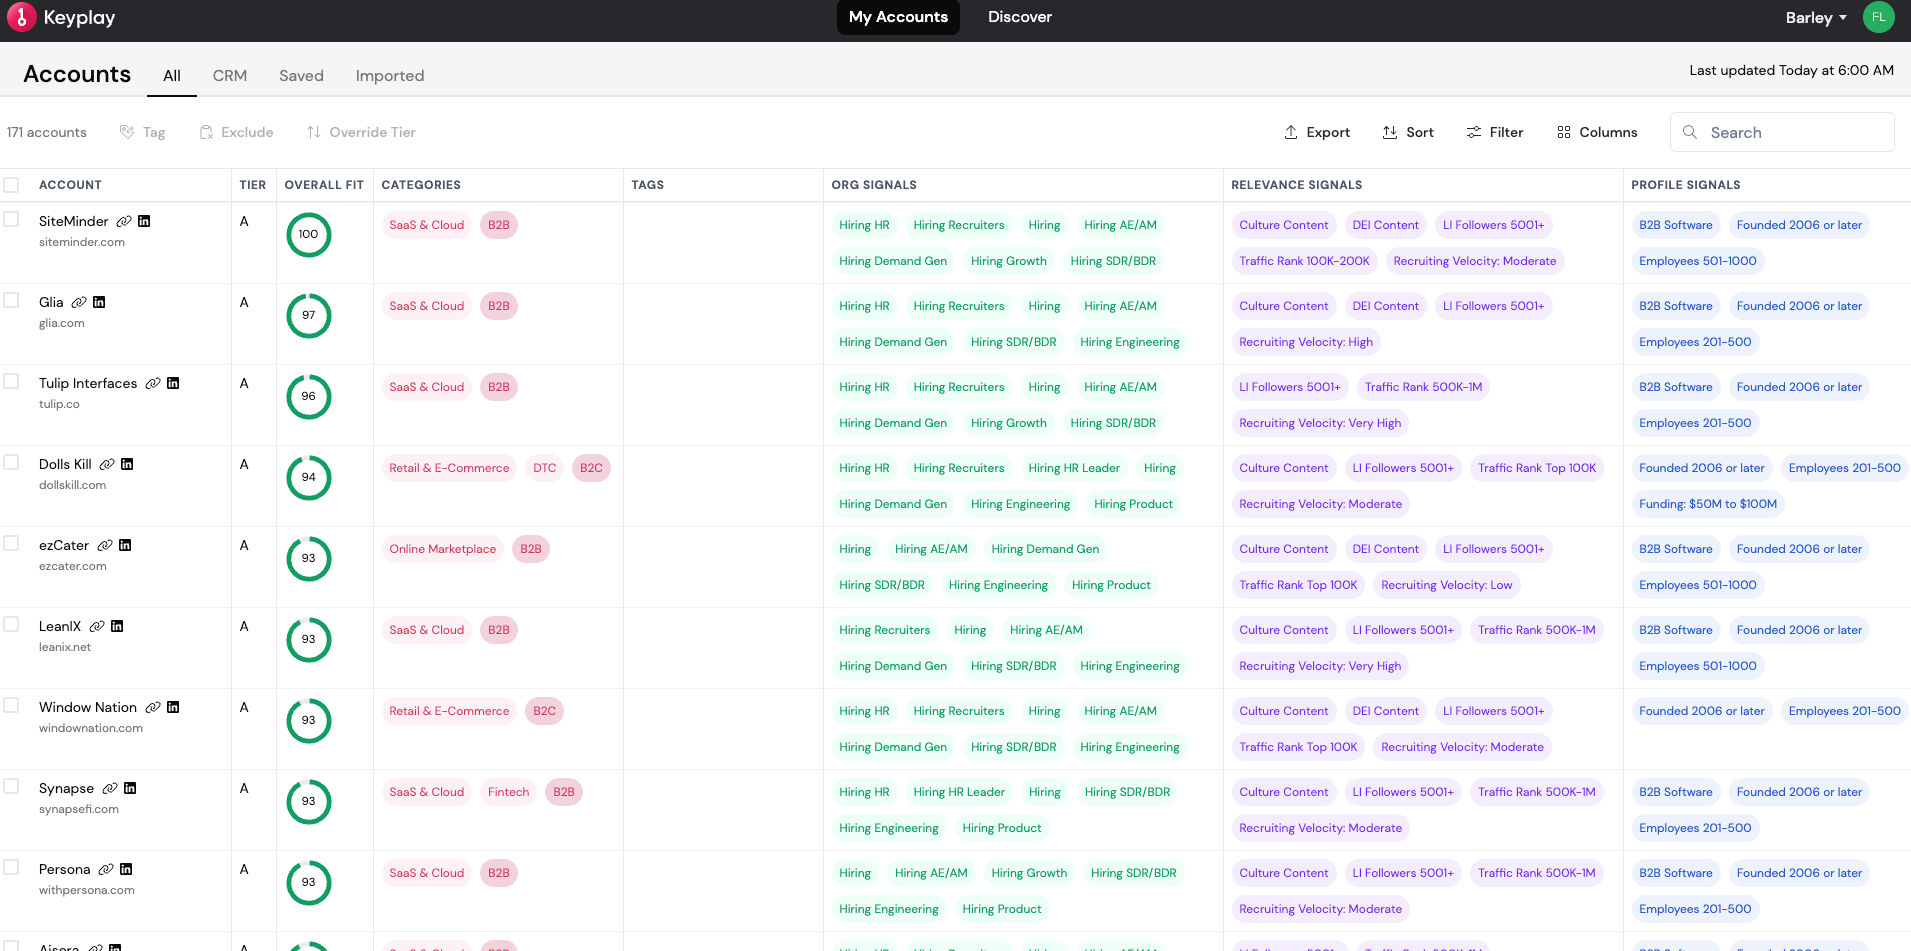
Task: Click the Export button
Action: click(x=1317, y=132)
